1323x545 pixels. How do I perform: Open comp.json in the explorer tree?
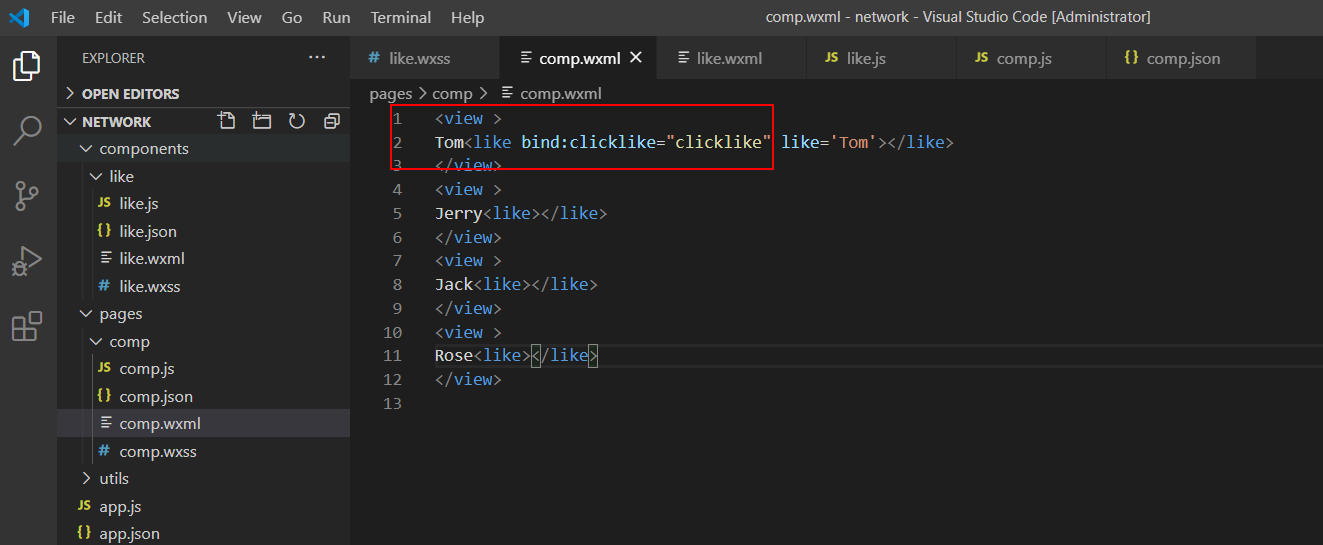[204, 396]
